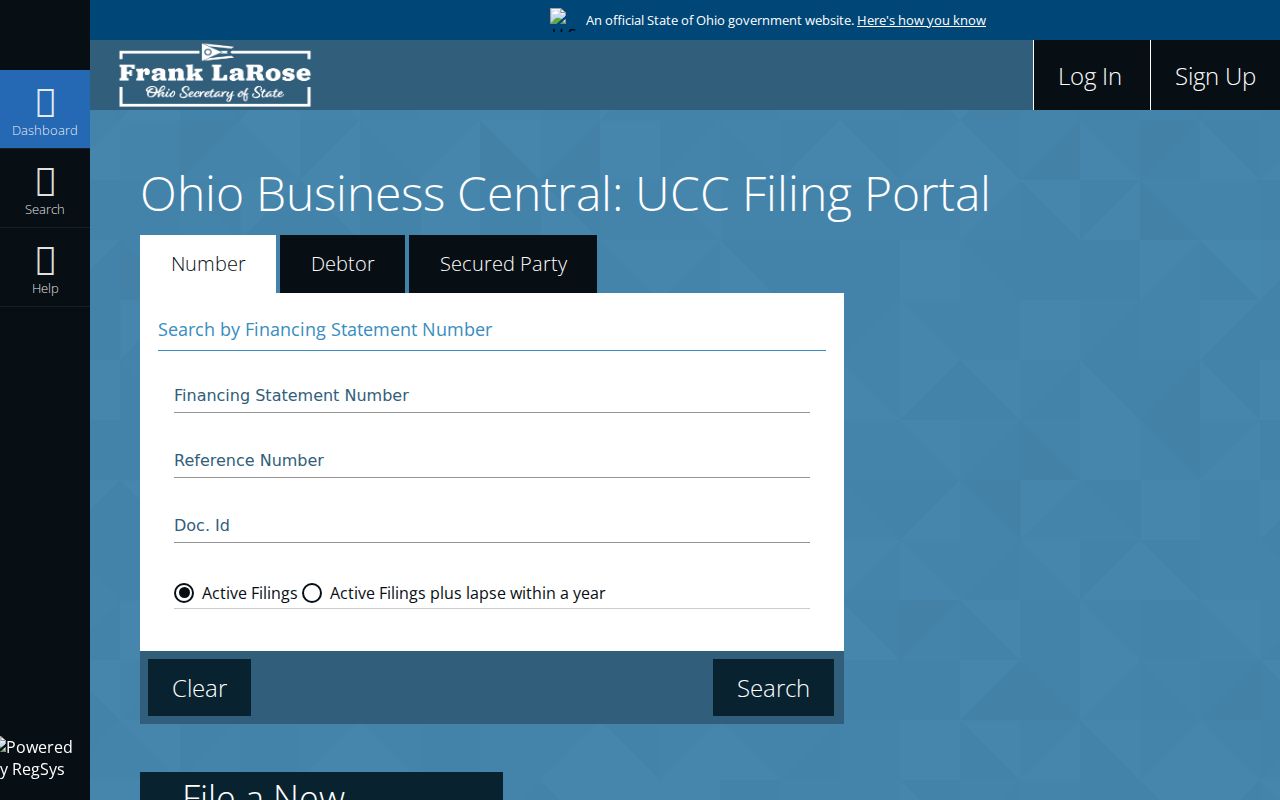Focus the Financing Statement Number field

point(492,395)
